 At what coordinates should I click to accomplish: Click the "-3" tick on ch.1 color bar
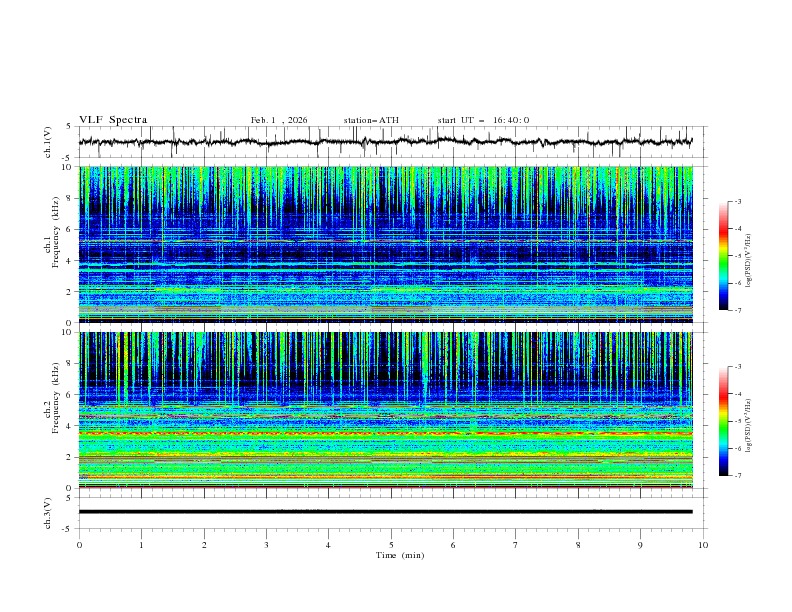click(x=738, y=201)
